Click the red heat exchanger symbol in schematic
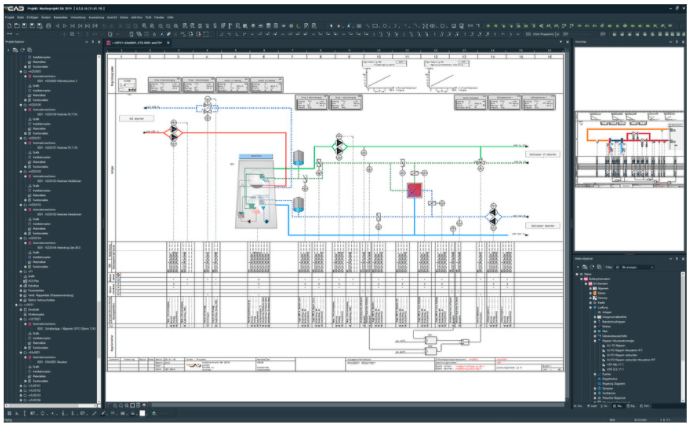Screen dimensions: 690x426 coord(411,190)
